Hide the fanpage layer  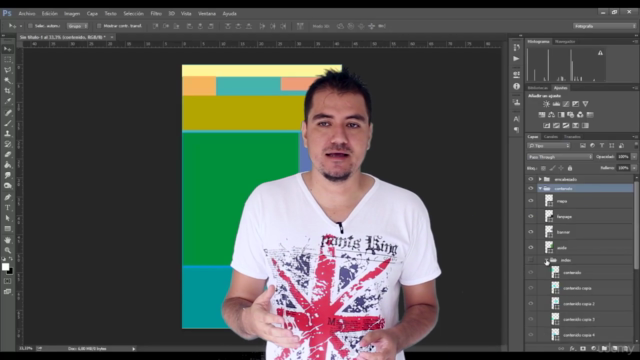(x=531, y=216)
